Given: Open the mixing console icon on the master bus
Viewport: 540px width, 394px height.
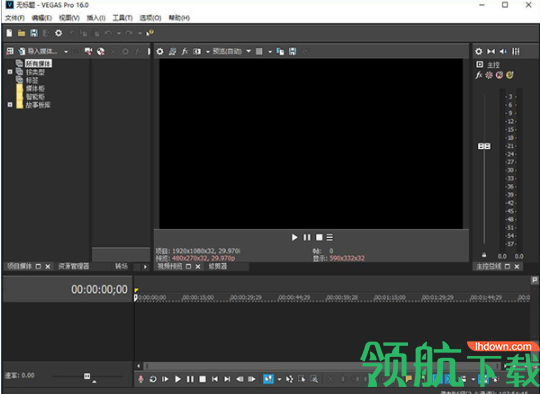Looking at the screenshot, I should [x=516, y=52].
